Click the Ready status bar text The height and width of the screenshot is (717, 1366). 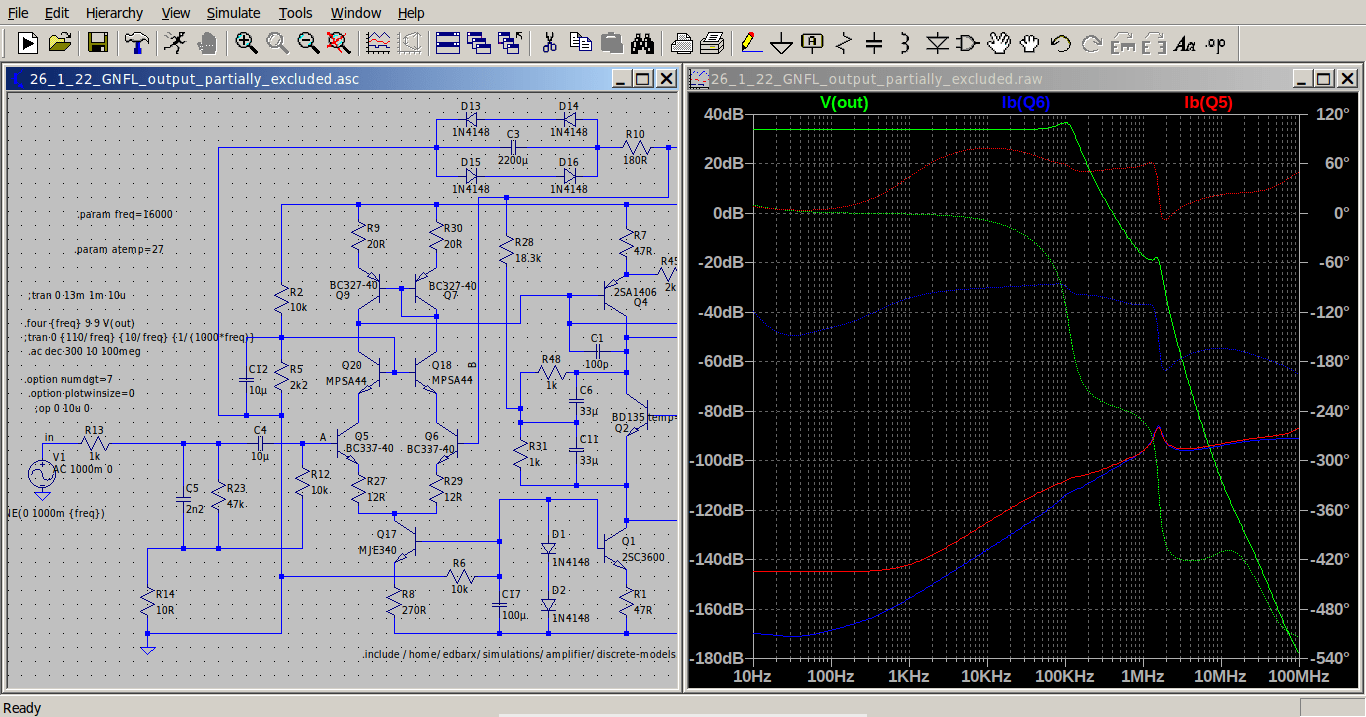pyautogui.click(x=23, y=708)
